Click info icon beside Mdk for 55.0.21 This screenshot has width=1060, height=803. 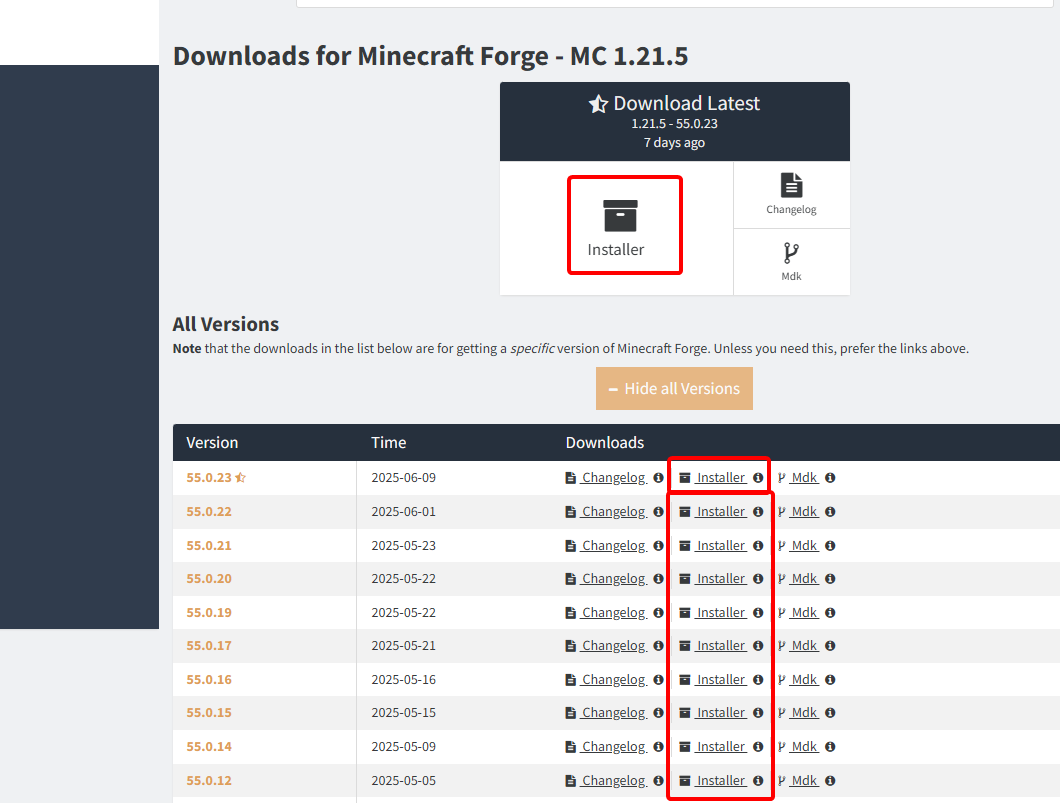point(830,545)
